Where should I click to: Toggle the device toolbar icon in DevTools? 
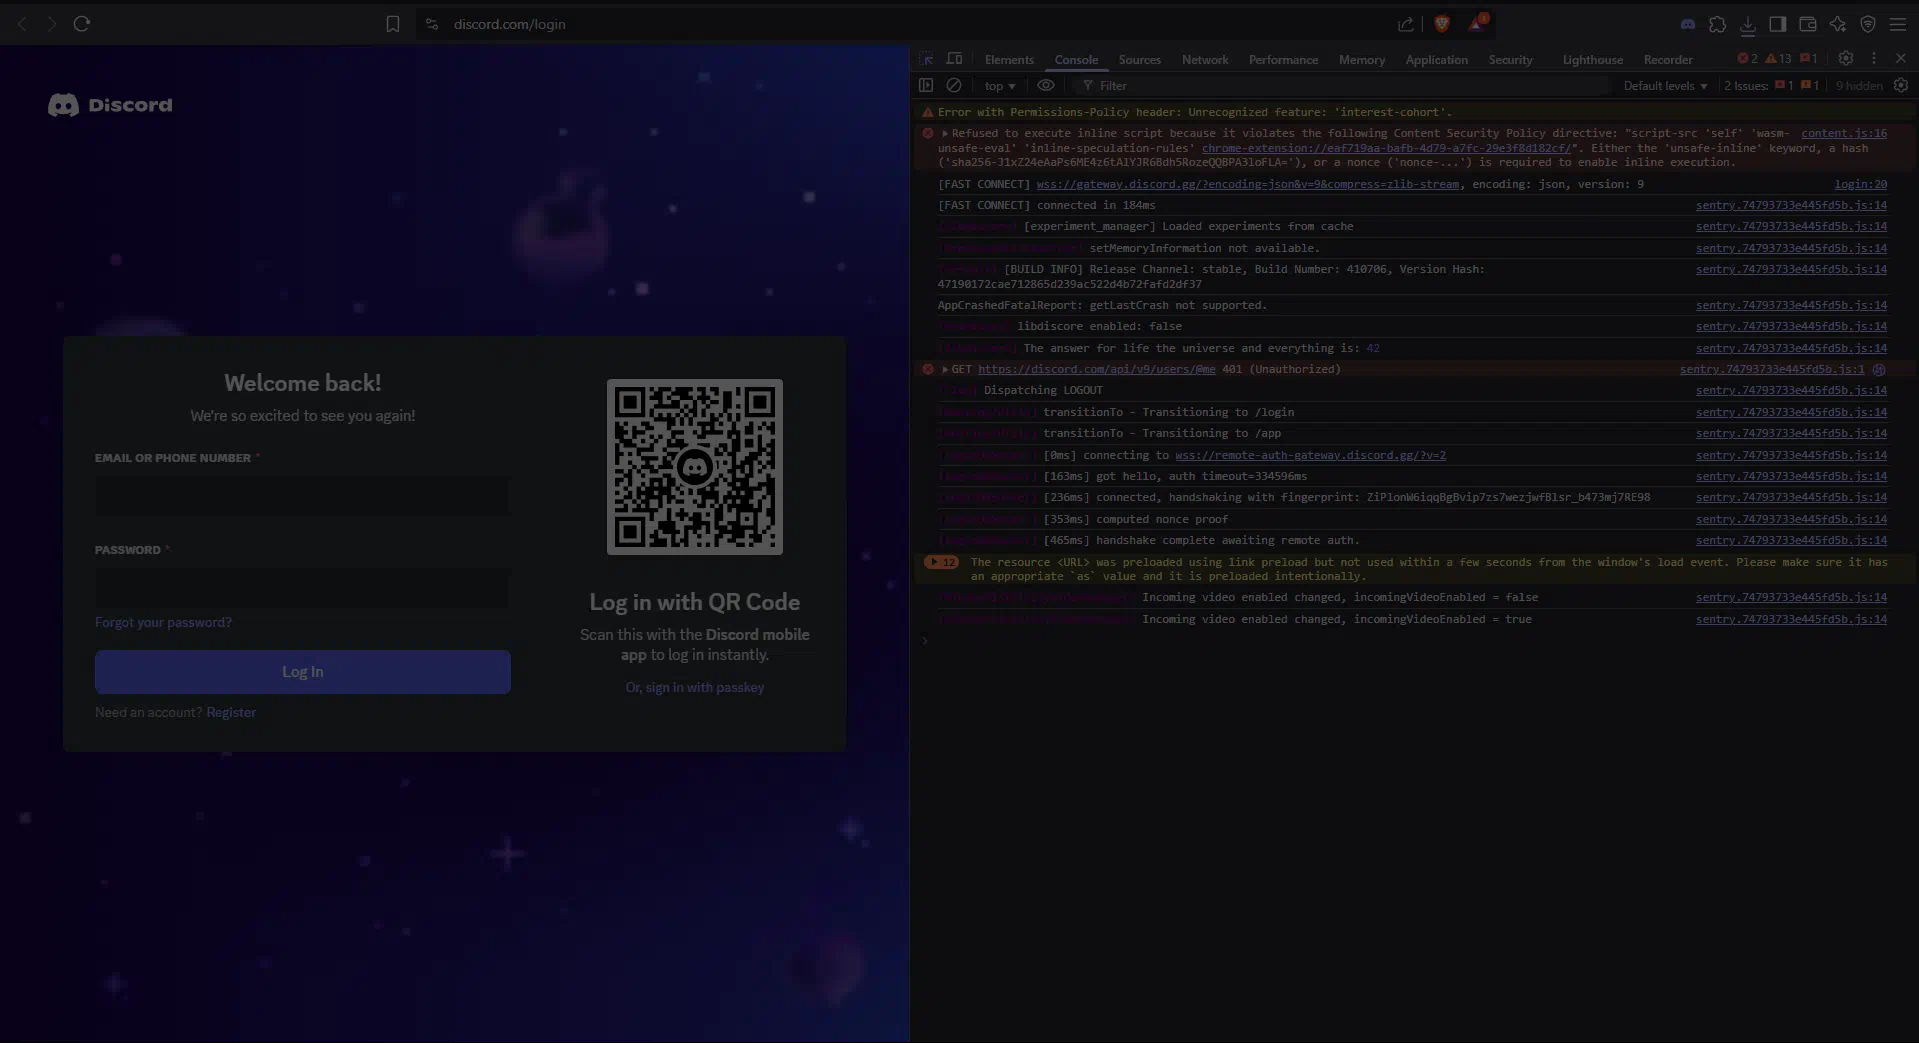pos(955,59)
